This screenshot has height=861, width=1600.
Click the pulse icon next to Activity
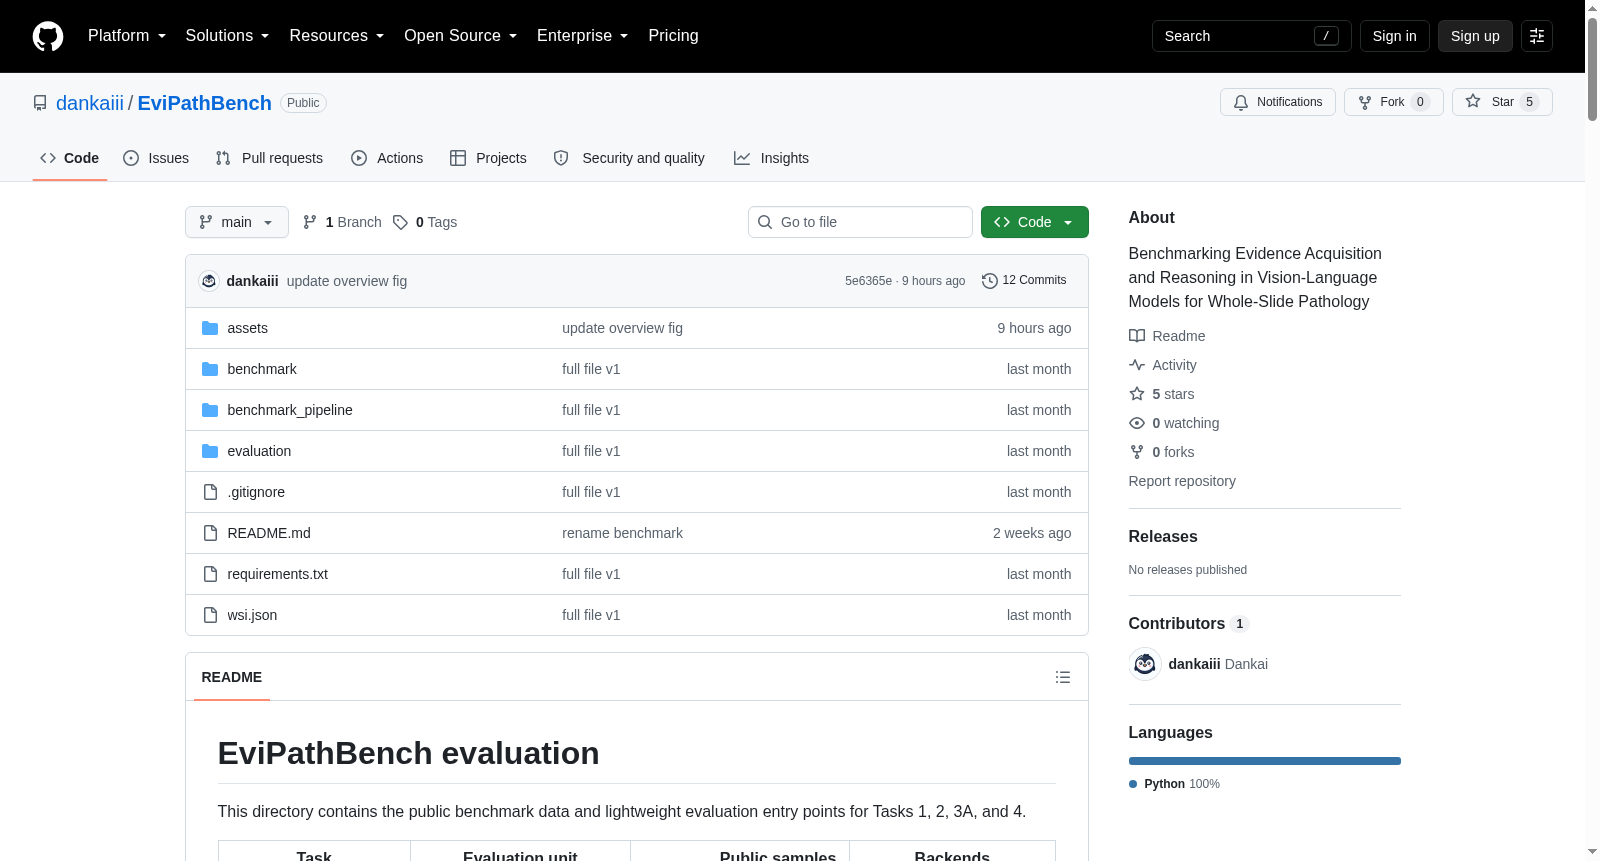(1137, 365)
